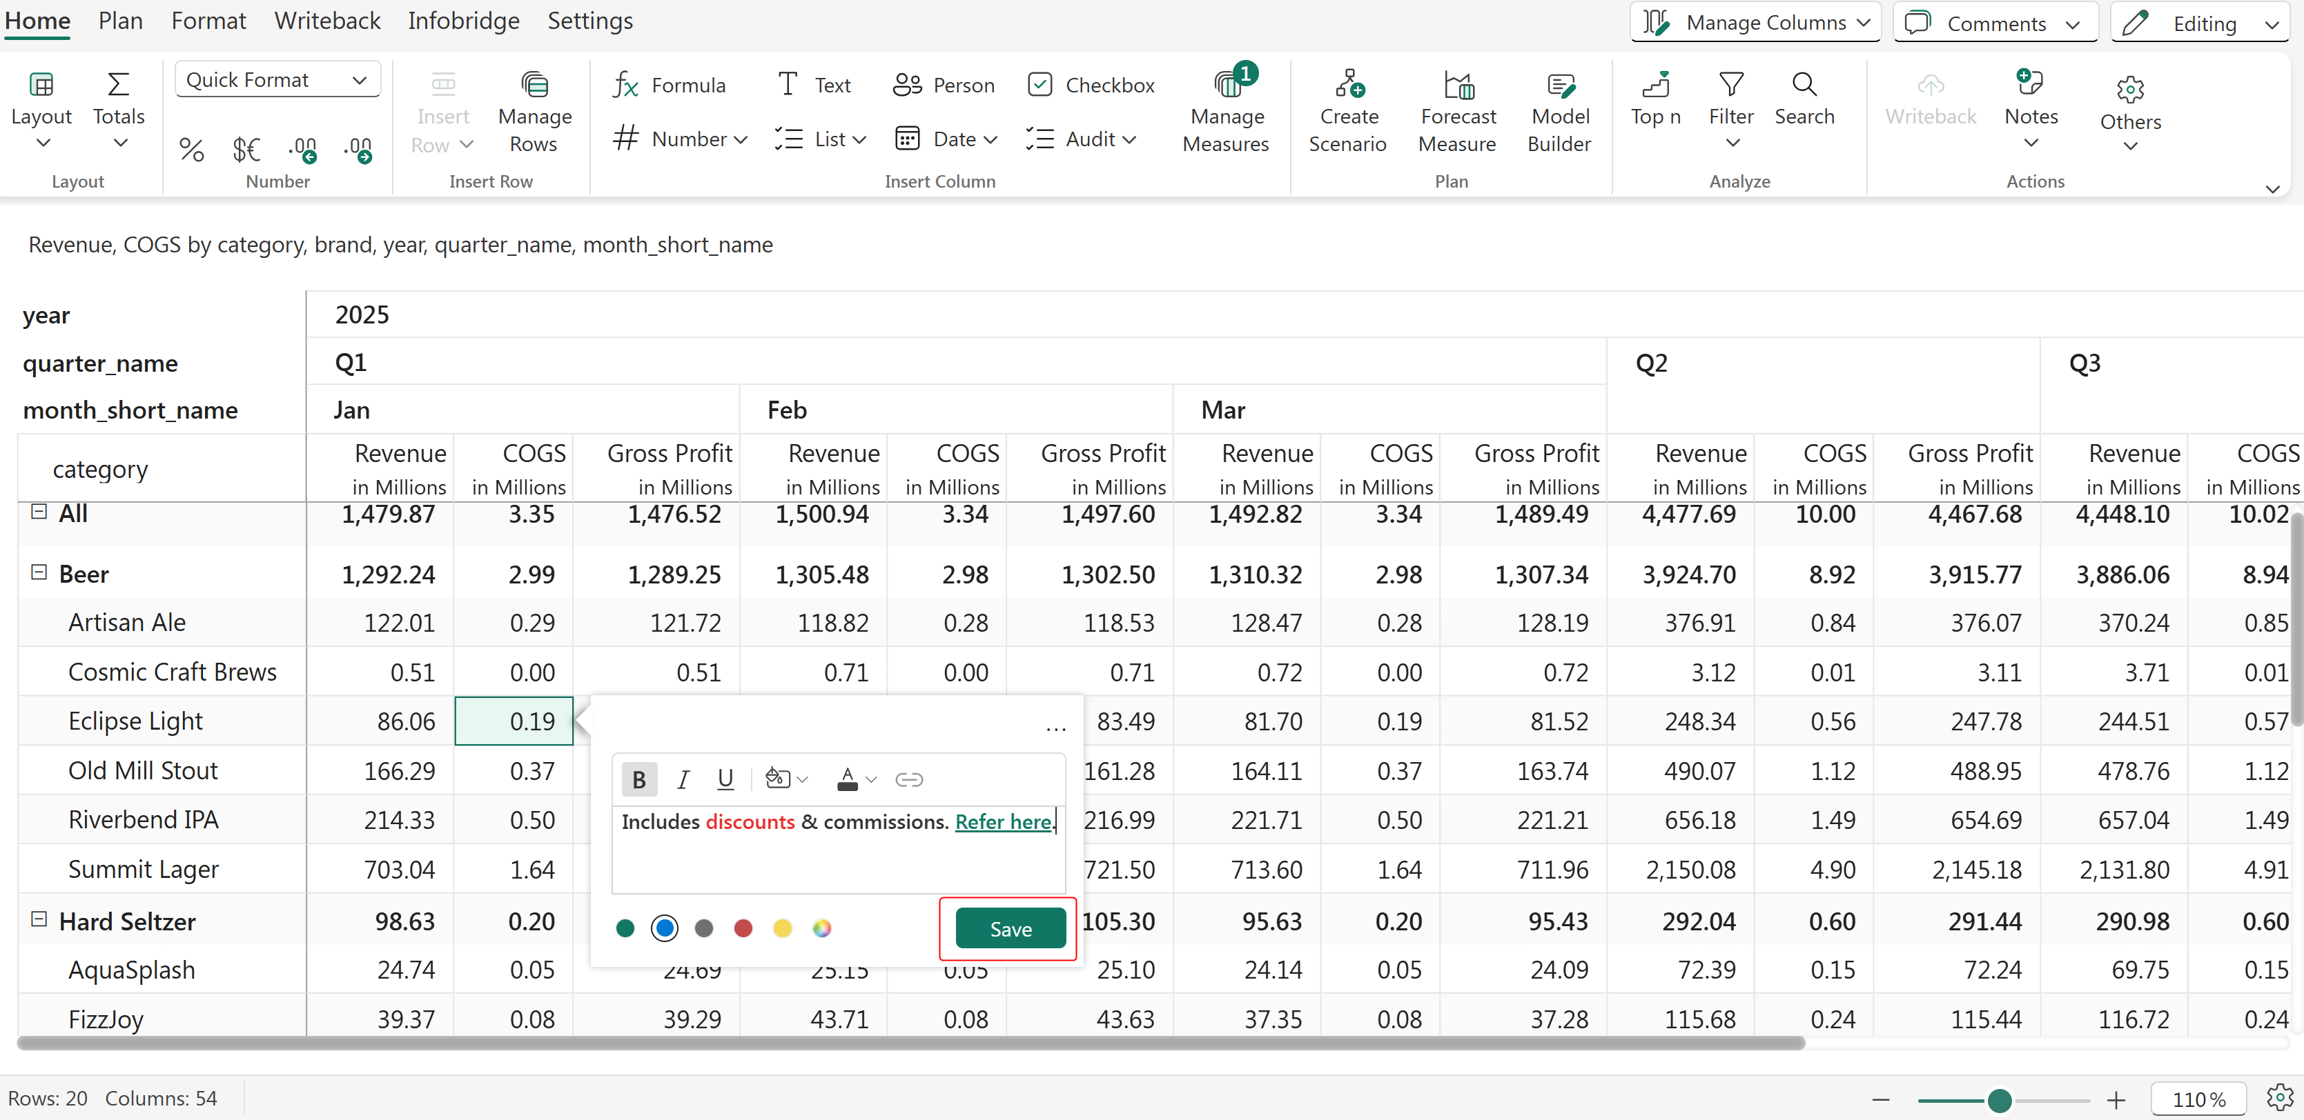Switch to the Writeback tab

(327, 21)
